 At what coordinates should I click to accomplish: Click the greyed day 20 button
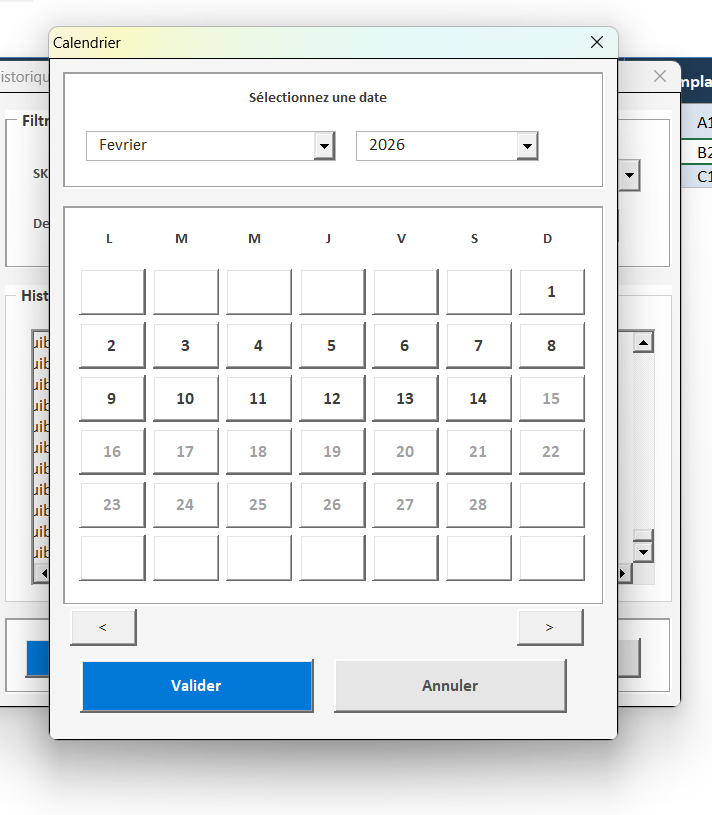[x=405, y=451]
